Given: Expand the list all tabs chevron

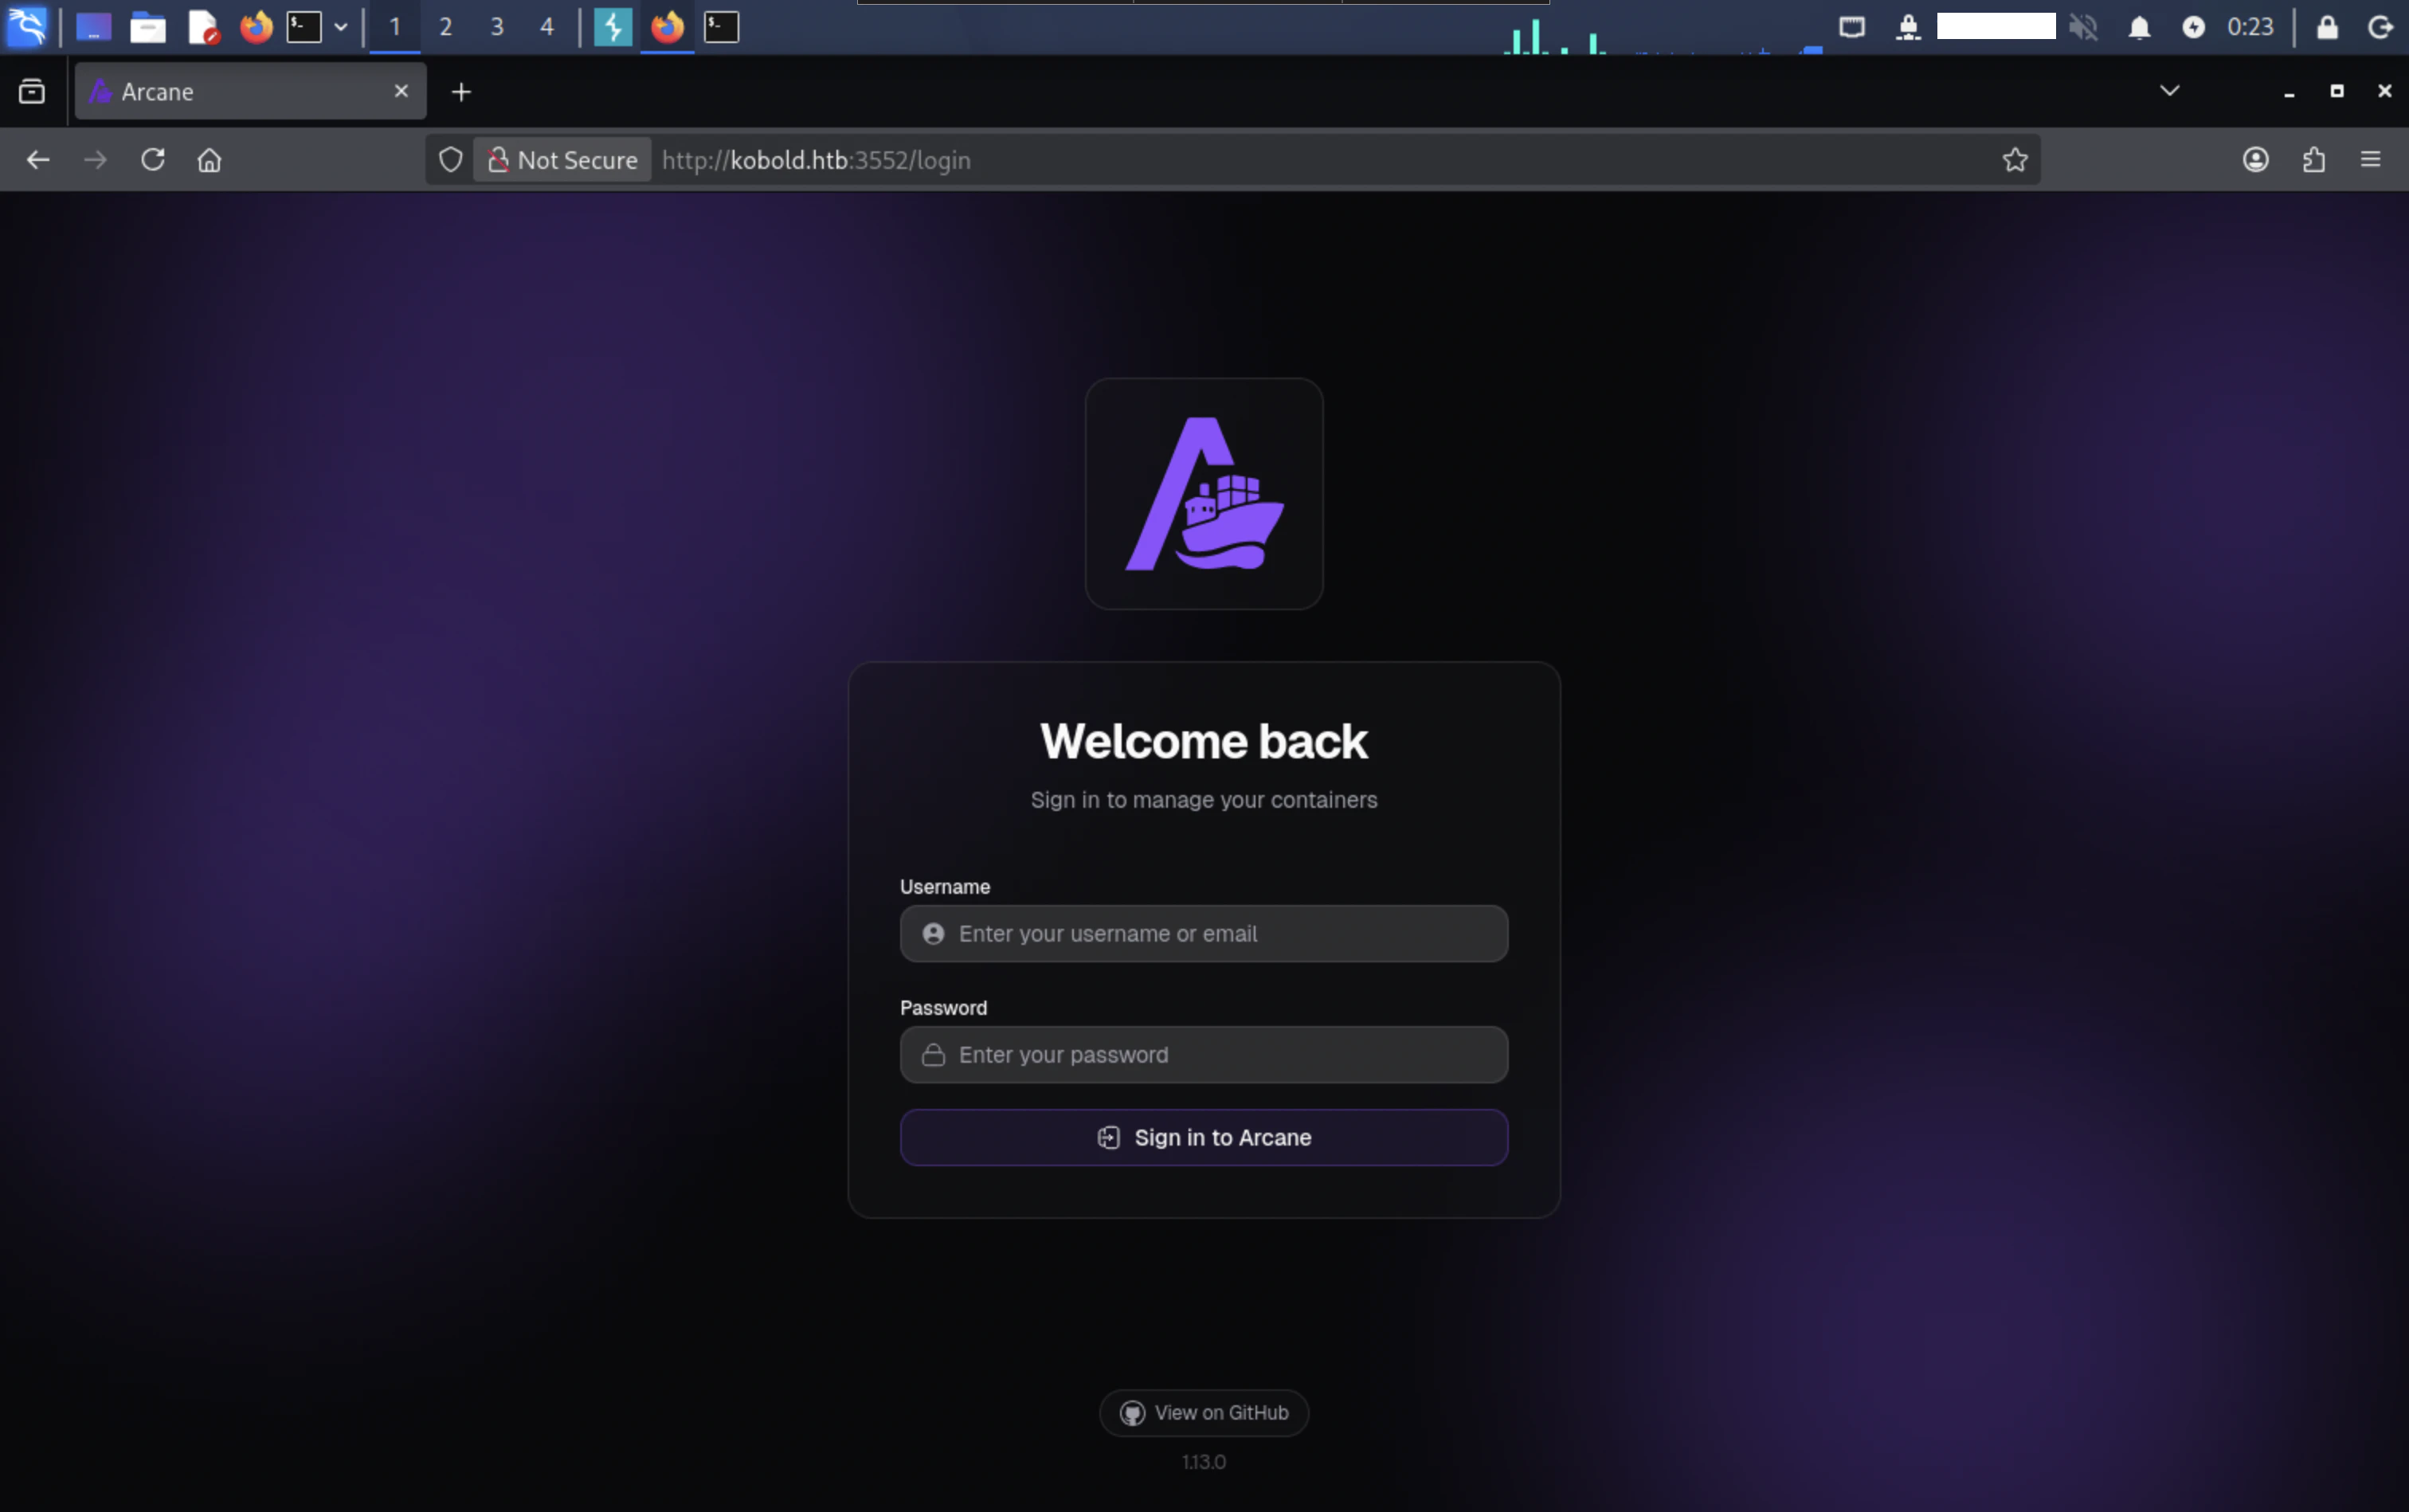Looking at the screenshot, I should (2169, 91).
